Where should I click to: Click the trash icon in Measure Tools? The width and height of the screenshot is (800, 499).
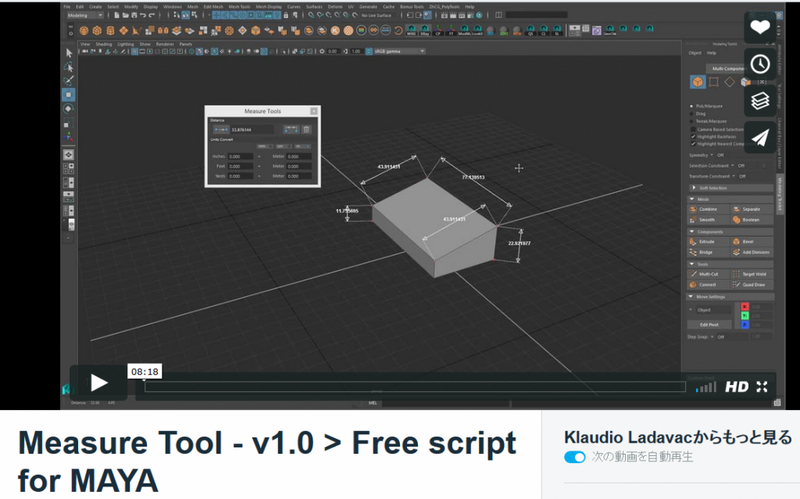pyautogui.click(x=306, y=130)
